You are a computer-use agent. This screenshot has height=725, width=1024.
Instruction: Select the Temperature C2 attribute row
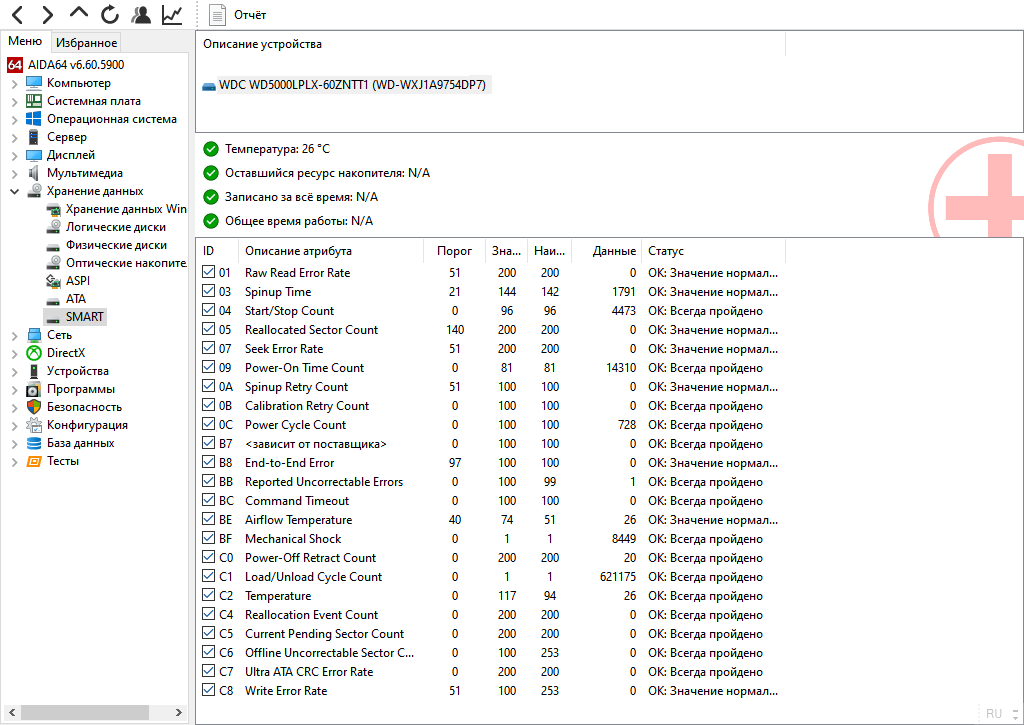click(490, 596)
